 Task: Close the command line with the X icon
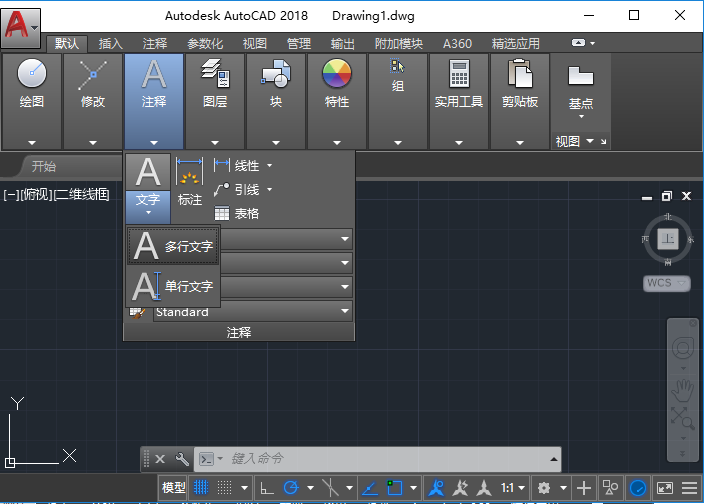(160, 459)
